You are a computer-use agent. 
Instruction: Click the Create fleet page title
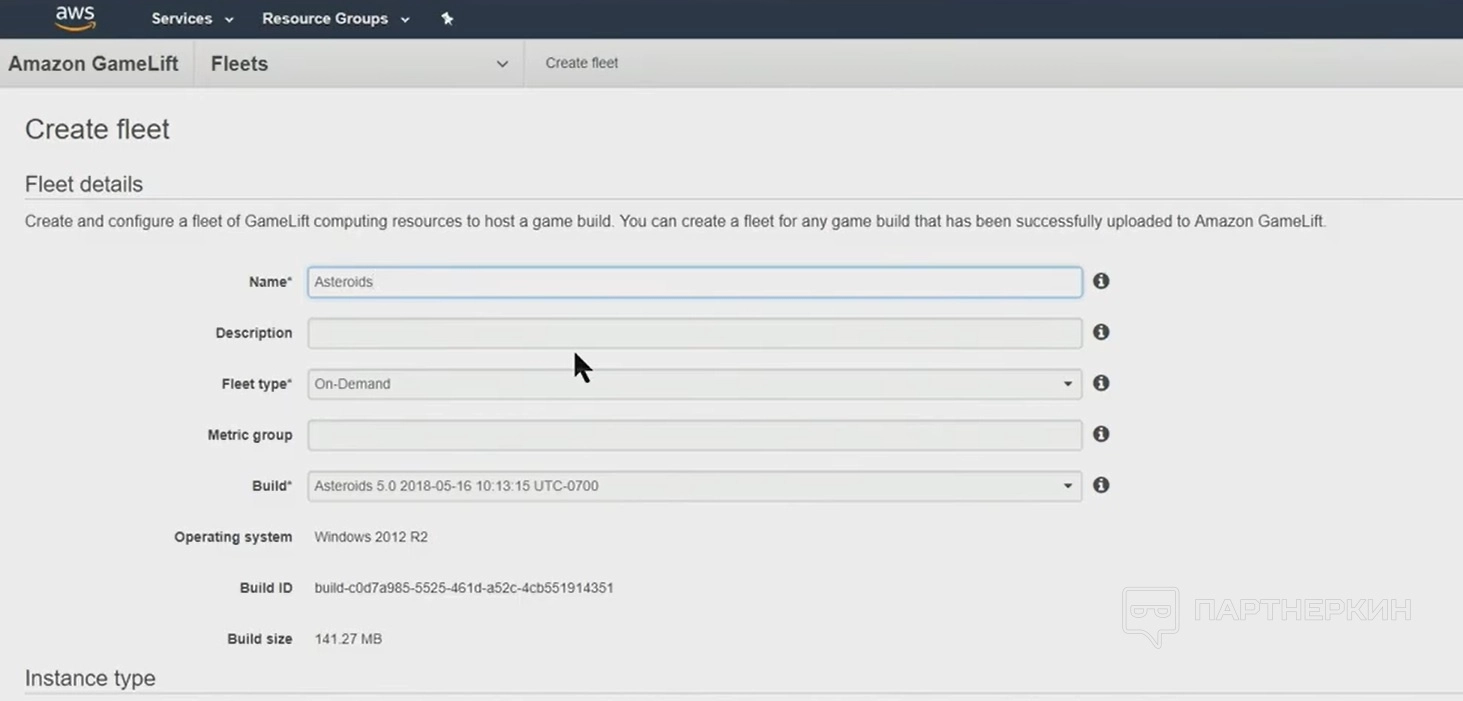(97, 129)
